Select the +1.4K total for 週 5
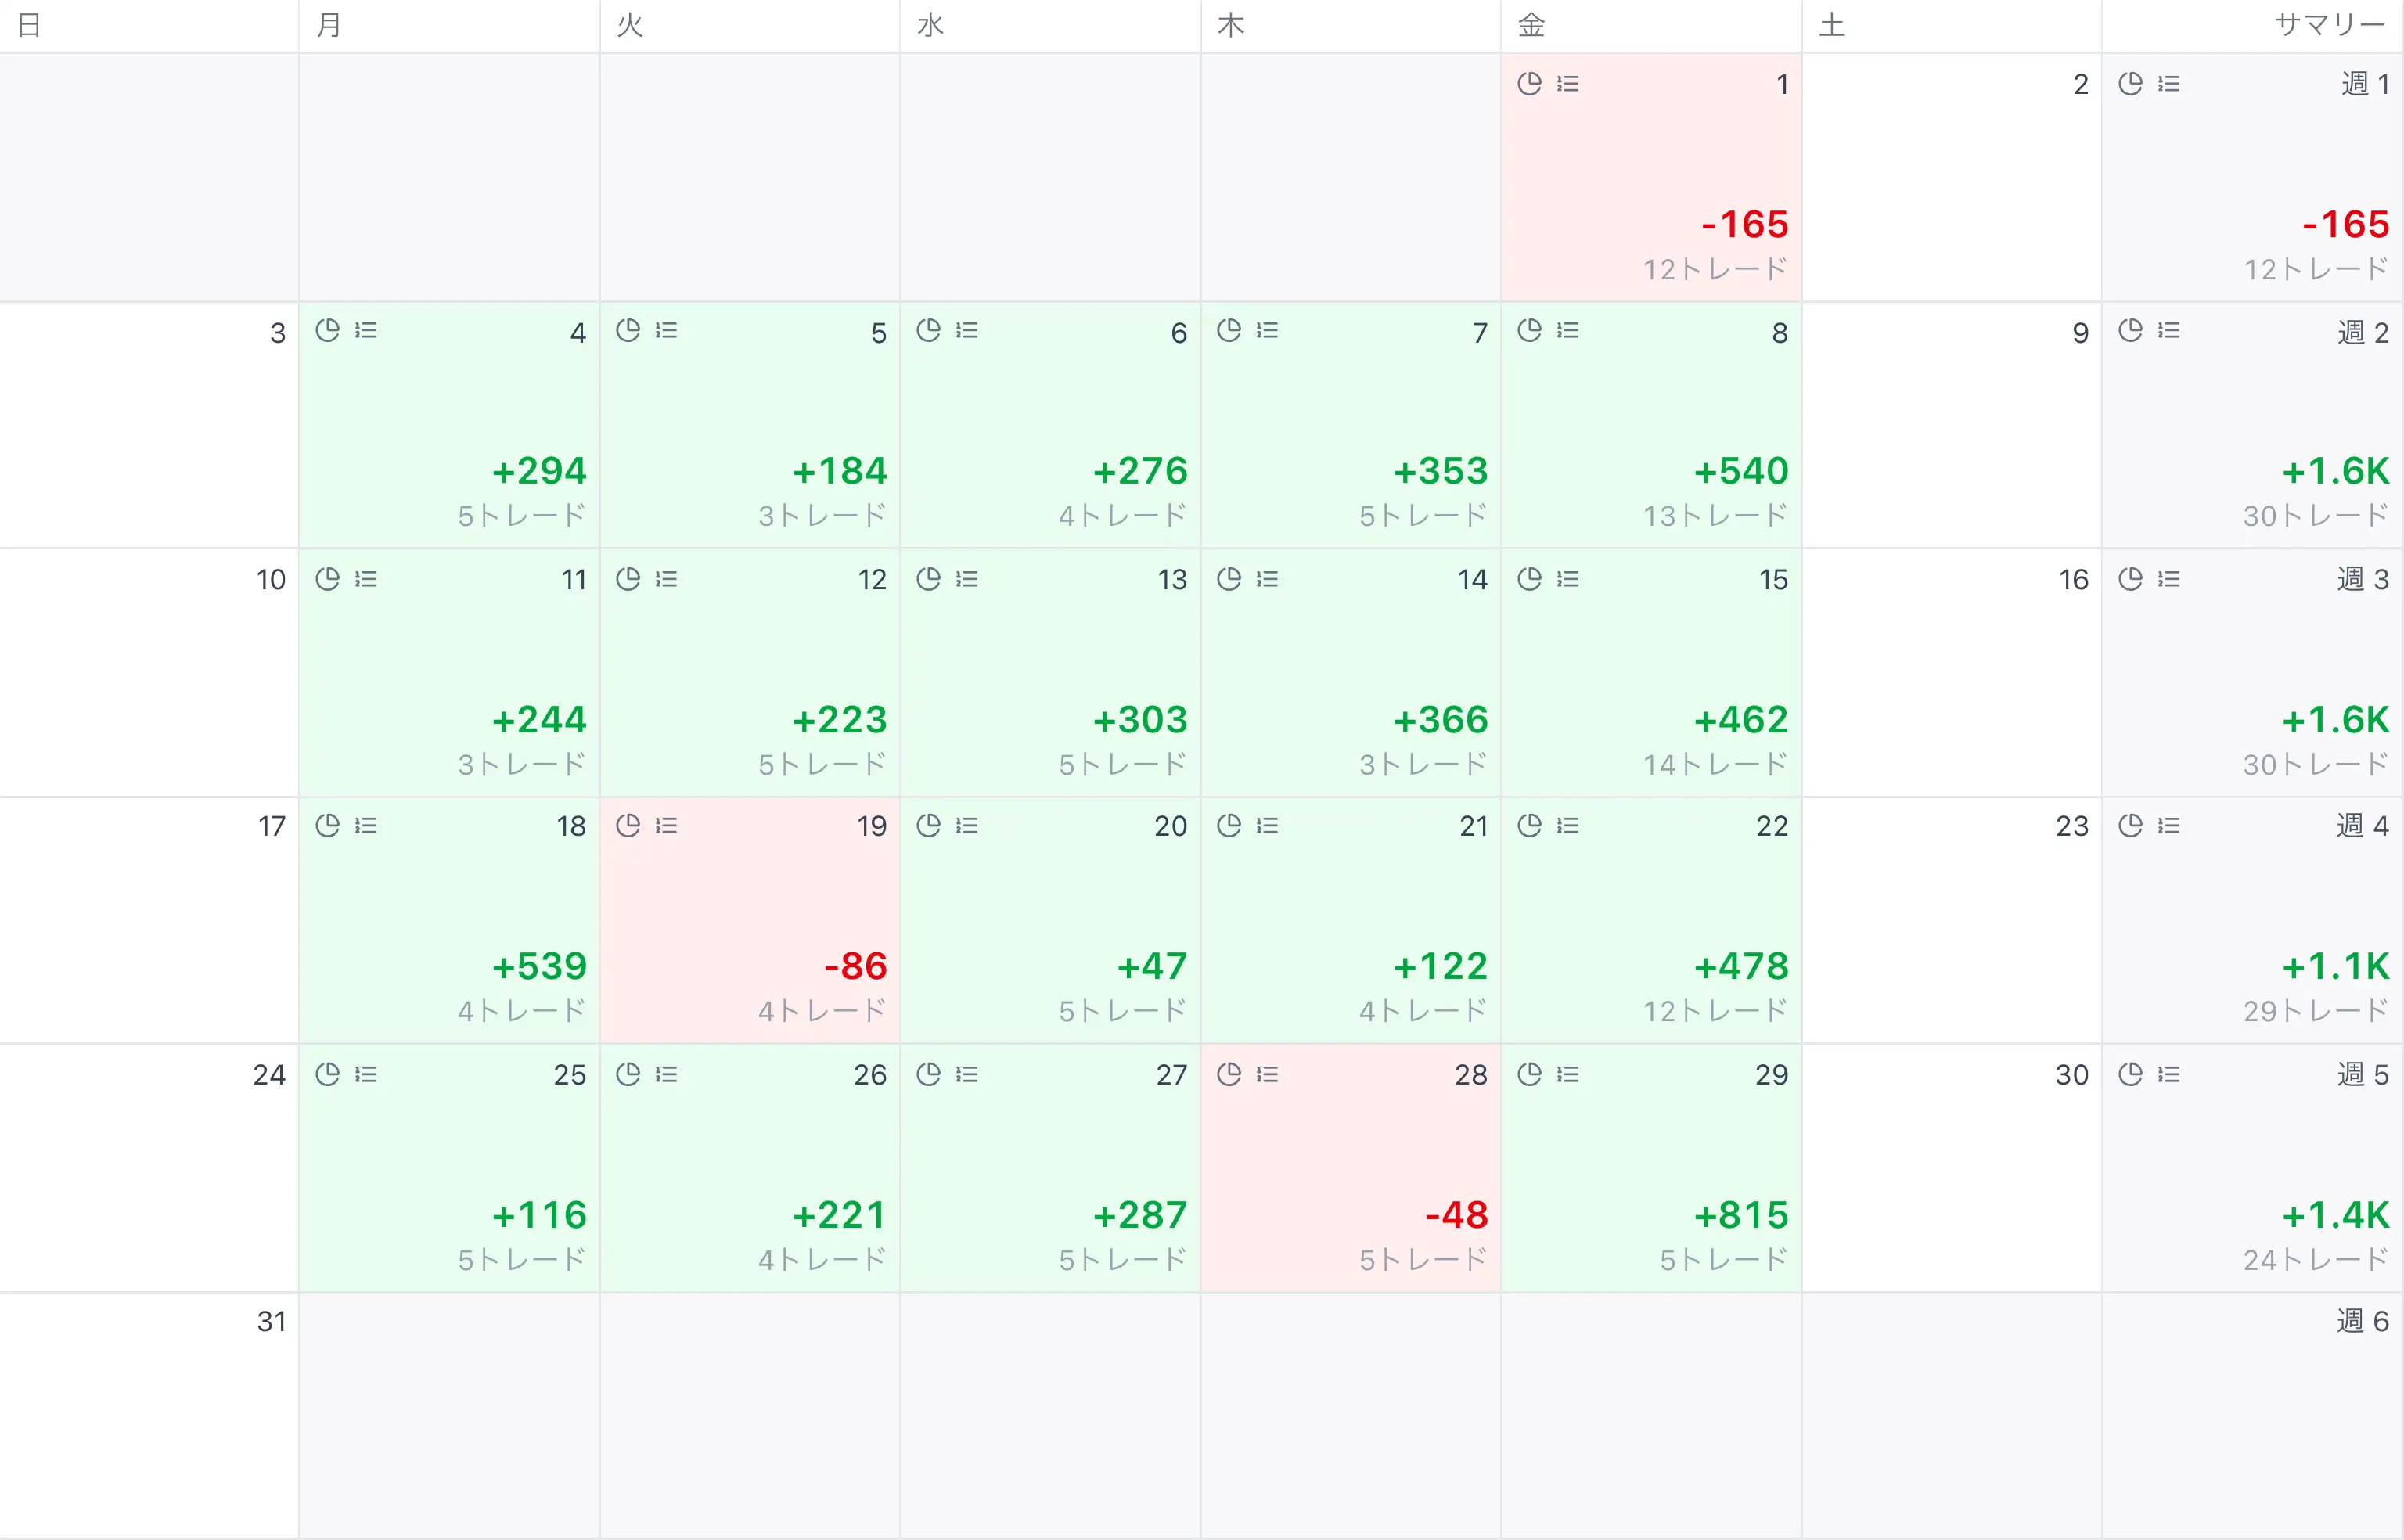 [2335, 1214]
